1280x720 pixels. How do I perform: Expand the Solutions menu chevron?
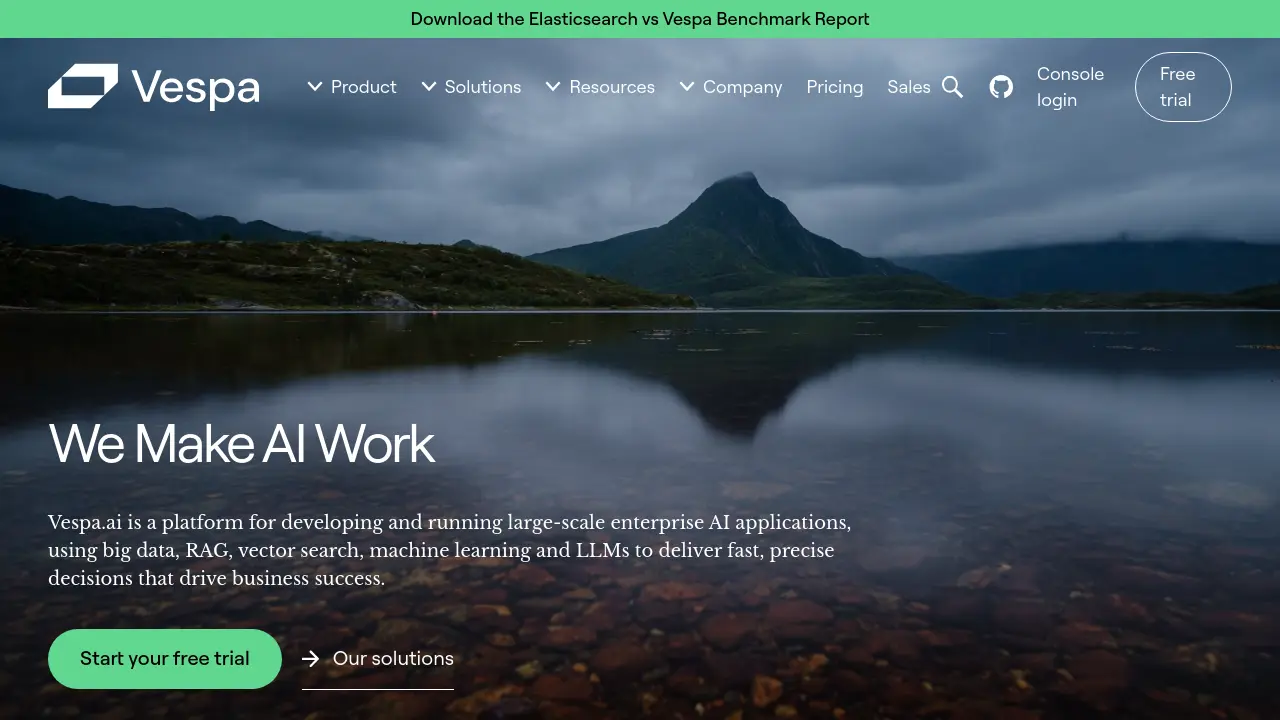(429, 87)
